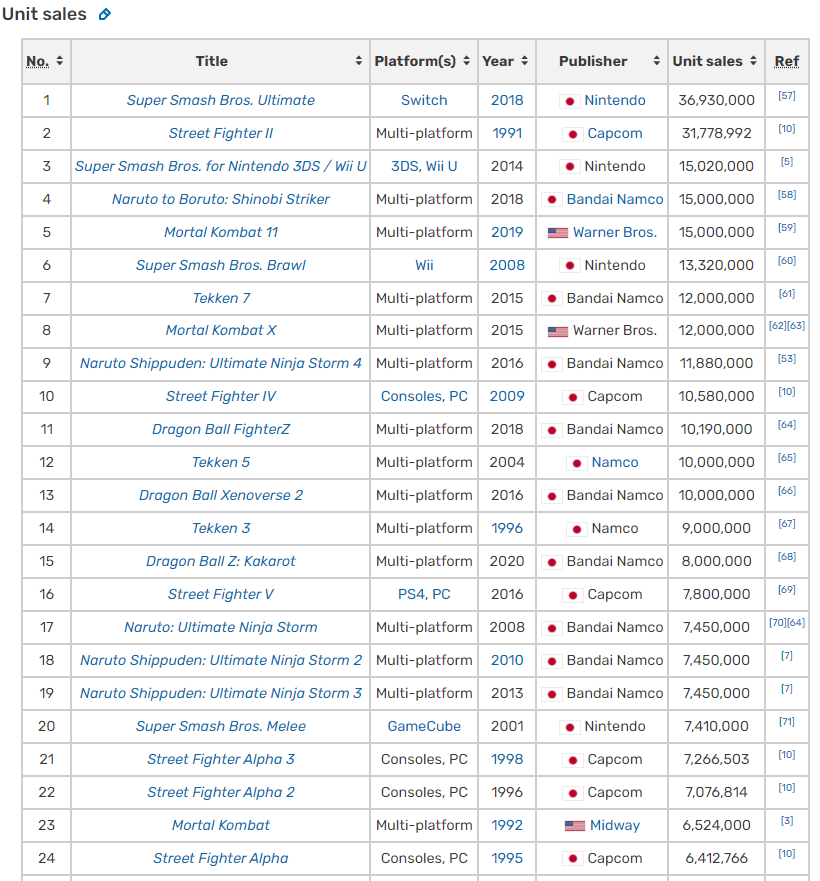The height and width of the screenshot is (881, 820).
Task: Open Dragon Ball FighterZ link
Action: point(220,429)
